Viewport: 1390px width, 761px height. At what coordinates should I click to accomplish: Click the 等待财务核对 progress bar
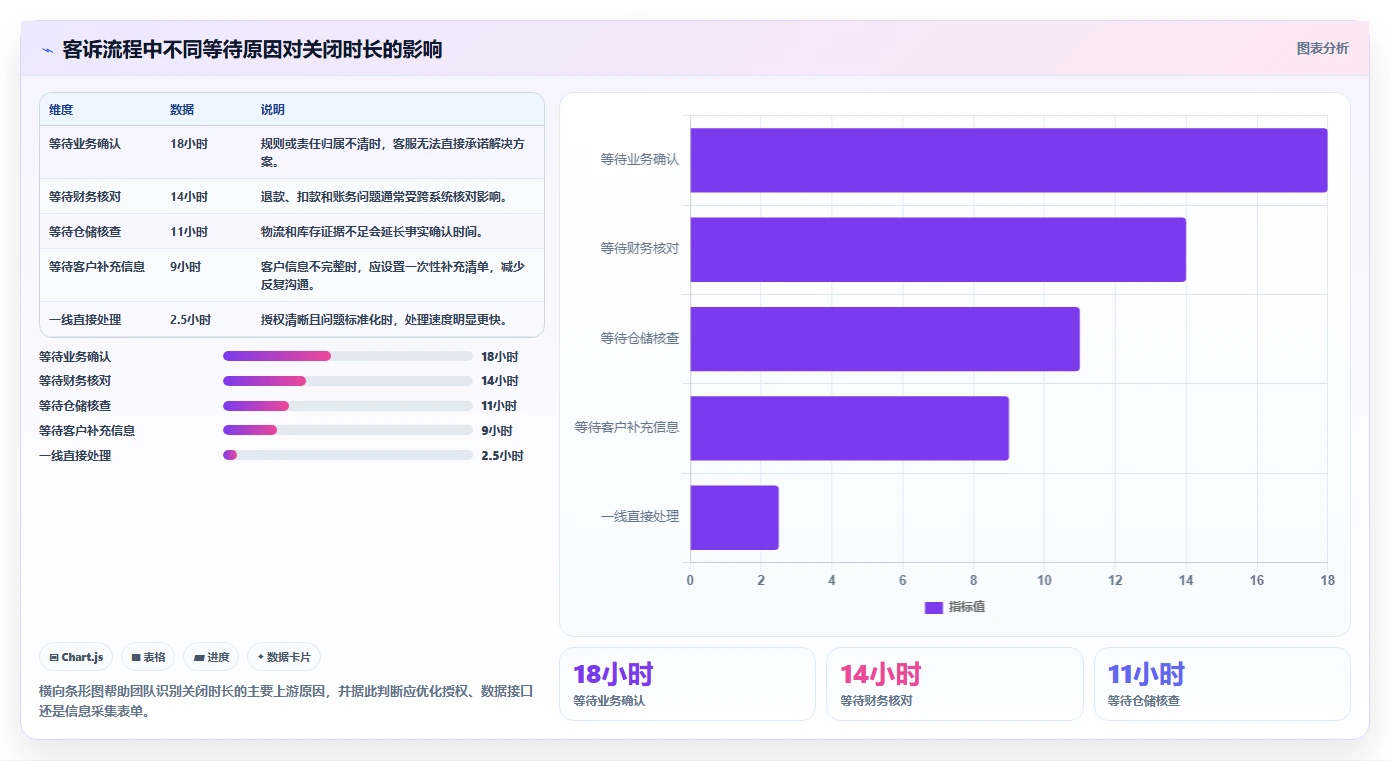click(348, 381)
